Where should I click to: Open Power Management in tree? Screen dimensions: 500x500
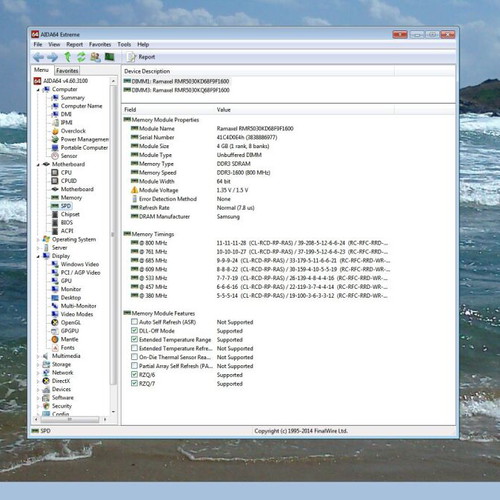[x=85, y=139]
